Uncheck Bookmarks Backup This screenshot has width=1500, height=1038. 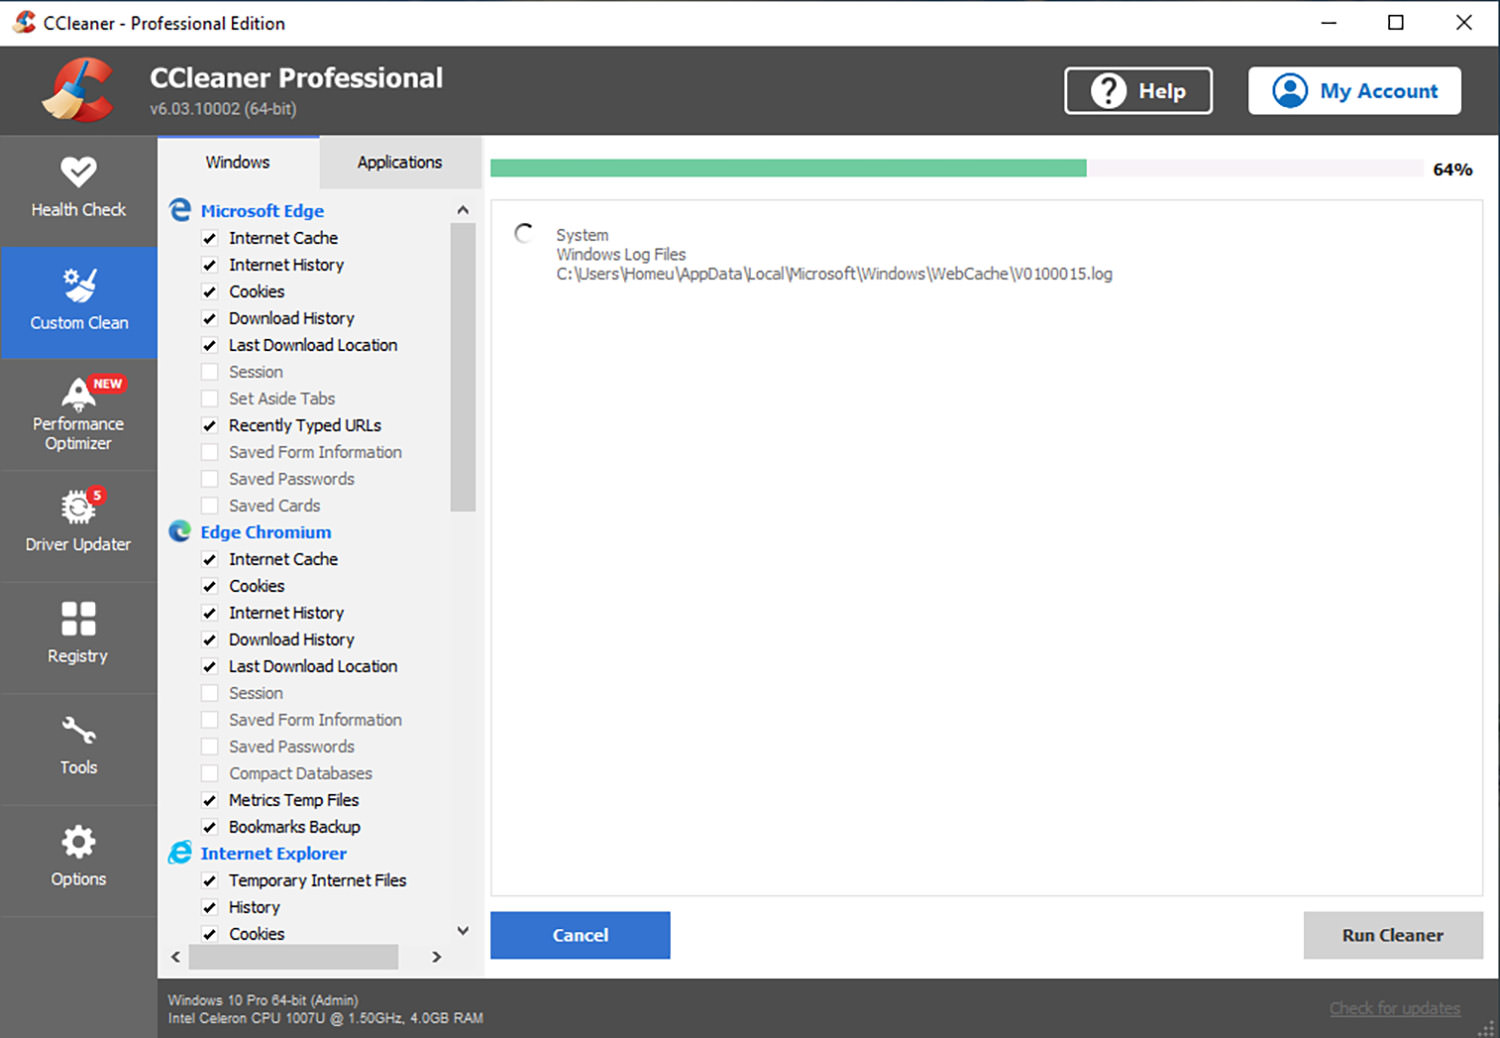pos(210,827)
